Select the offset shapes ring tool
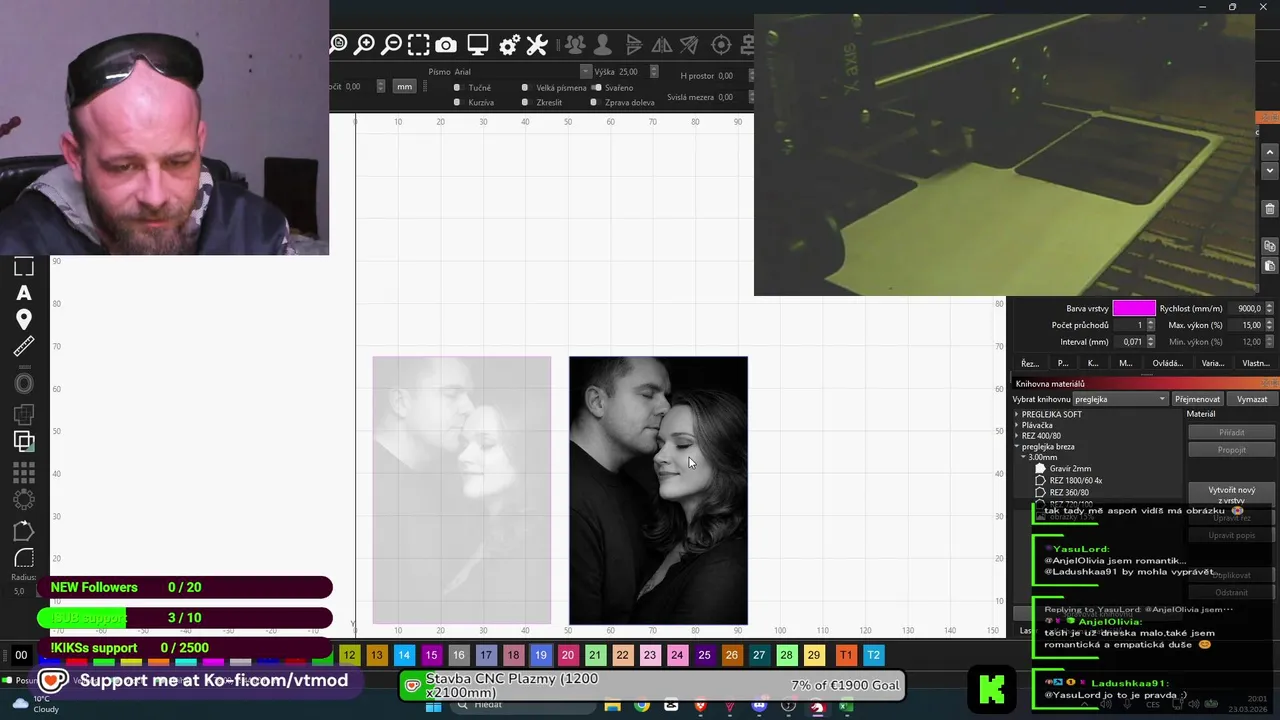1280x720 pixels. 24,384
